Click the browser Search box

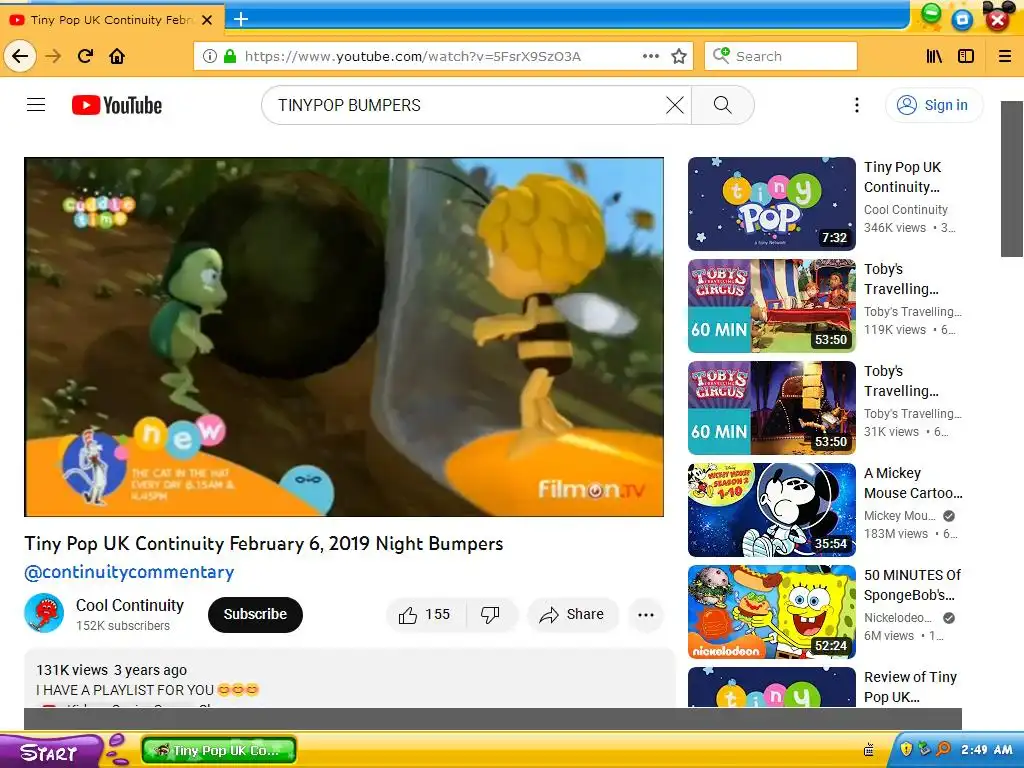[x=781, y=56]
